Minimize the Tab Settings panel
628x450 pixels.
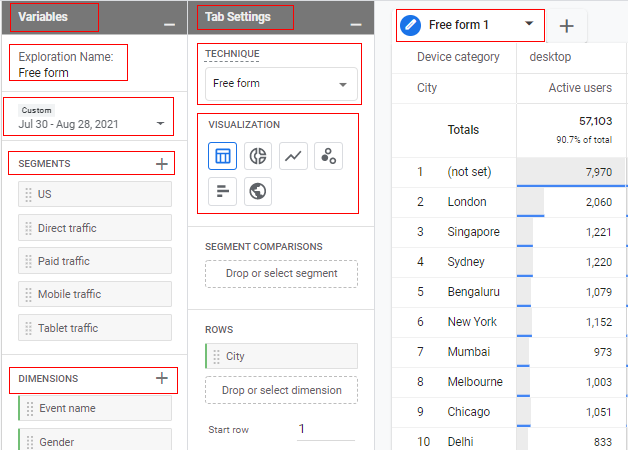(x=356, y=24)
